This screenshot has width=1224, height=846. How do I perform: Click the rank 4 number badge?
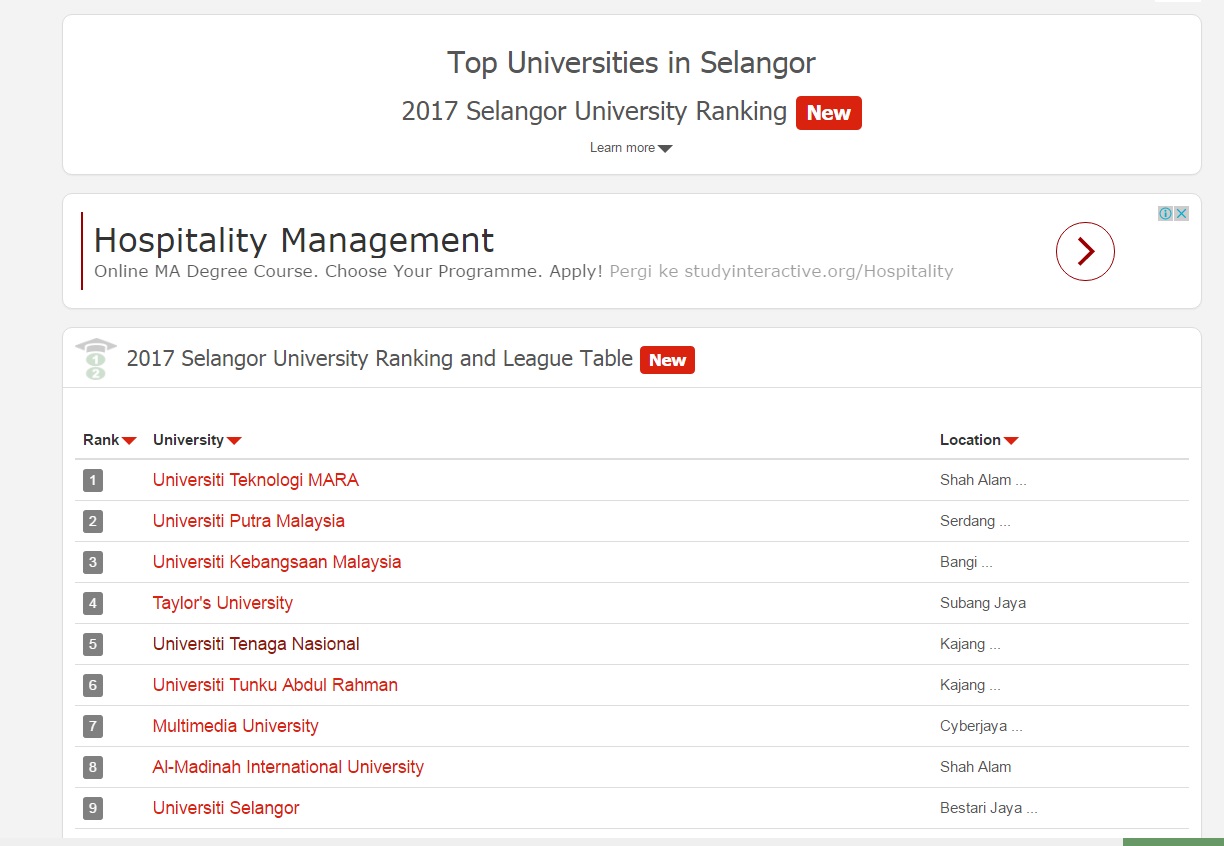(93, 604)
